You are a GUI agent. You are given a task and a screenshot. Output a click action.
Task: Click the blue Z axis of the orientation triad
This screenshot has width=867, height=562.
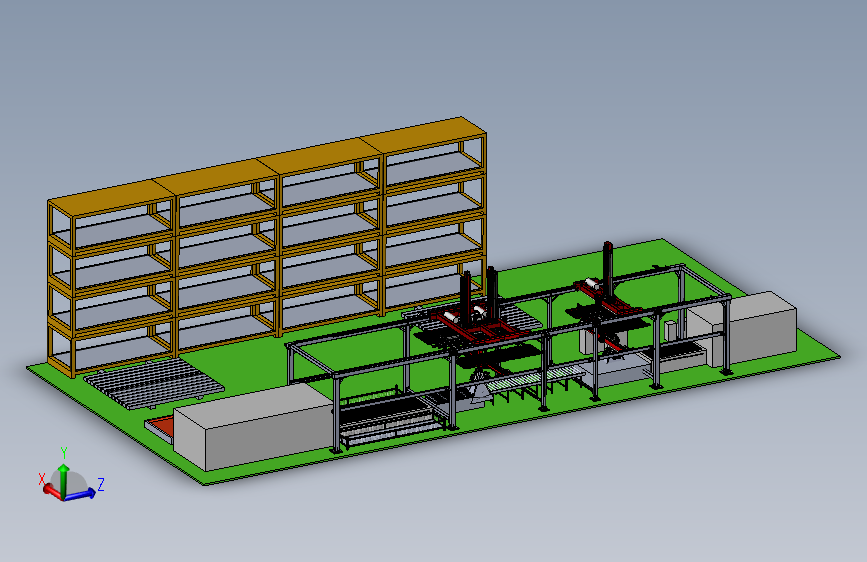81,494
